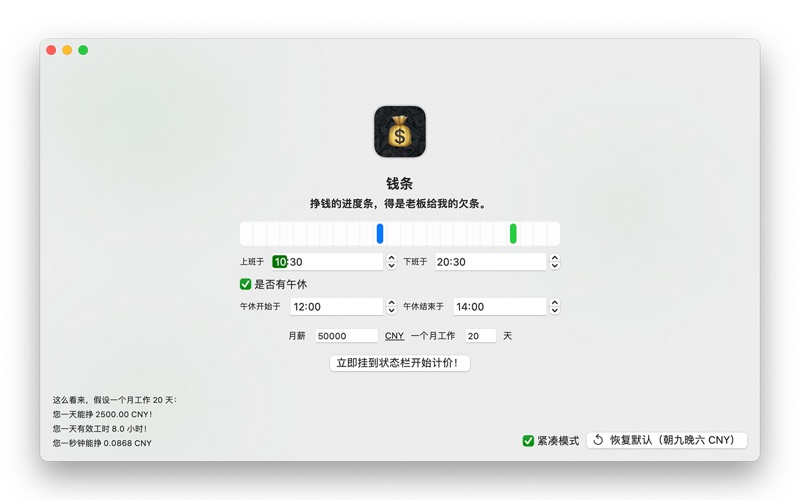Disable the 紧凑模式 checkbox

pyautogui.click(x=528, y=441)
